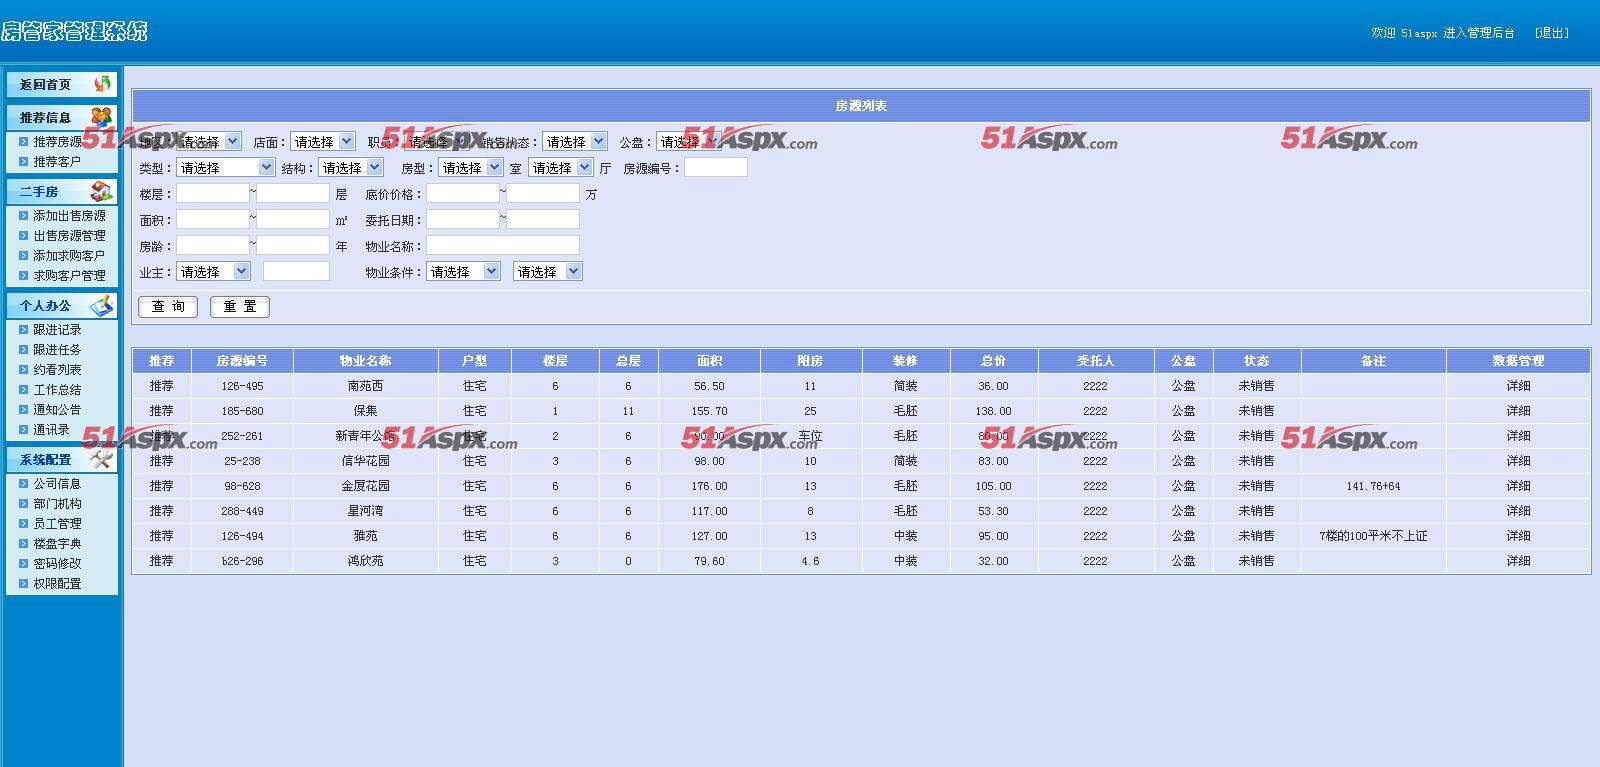
Task: Click the 推荐信息 people icon
Action: point(101,117)
